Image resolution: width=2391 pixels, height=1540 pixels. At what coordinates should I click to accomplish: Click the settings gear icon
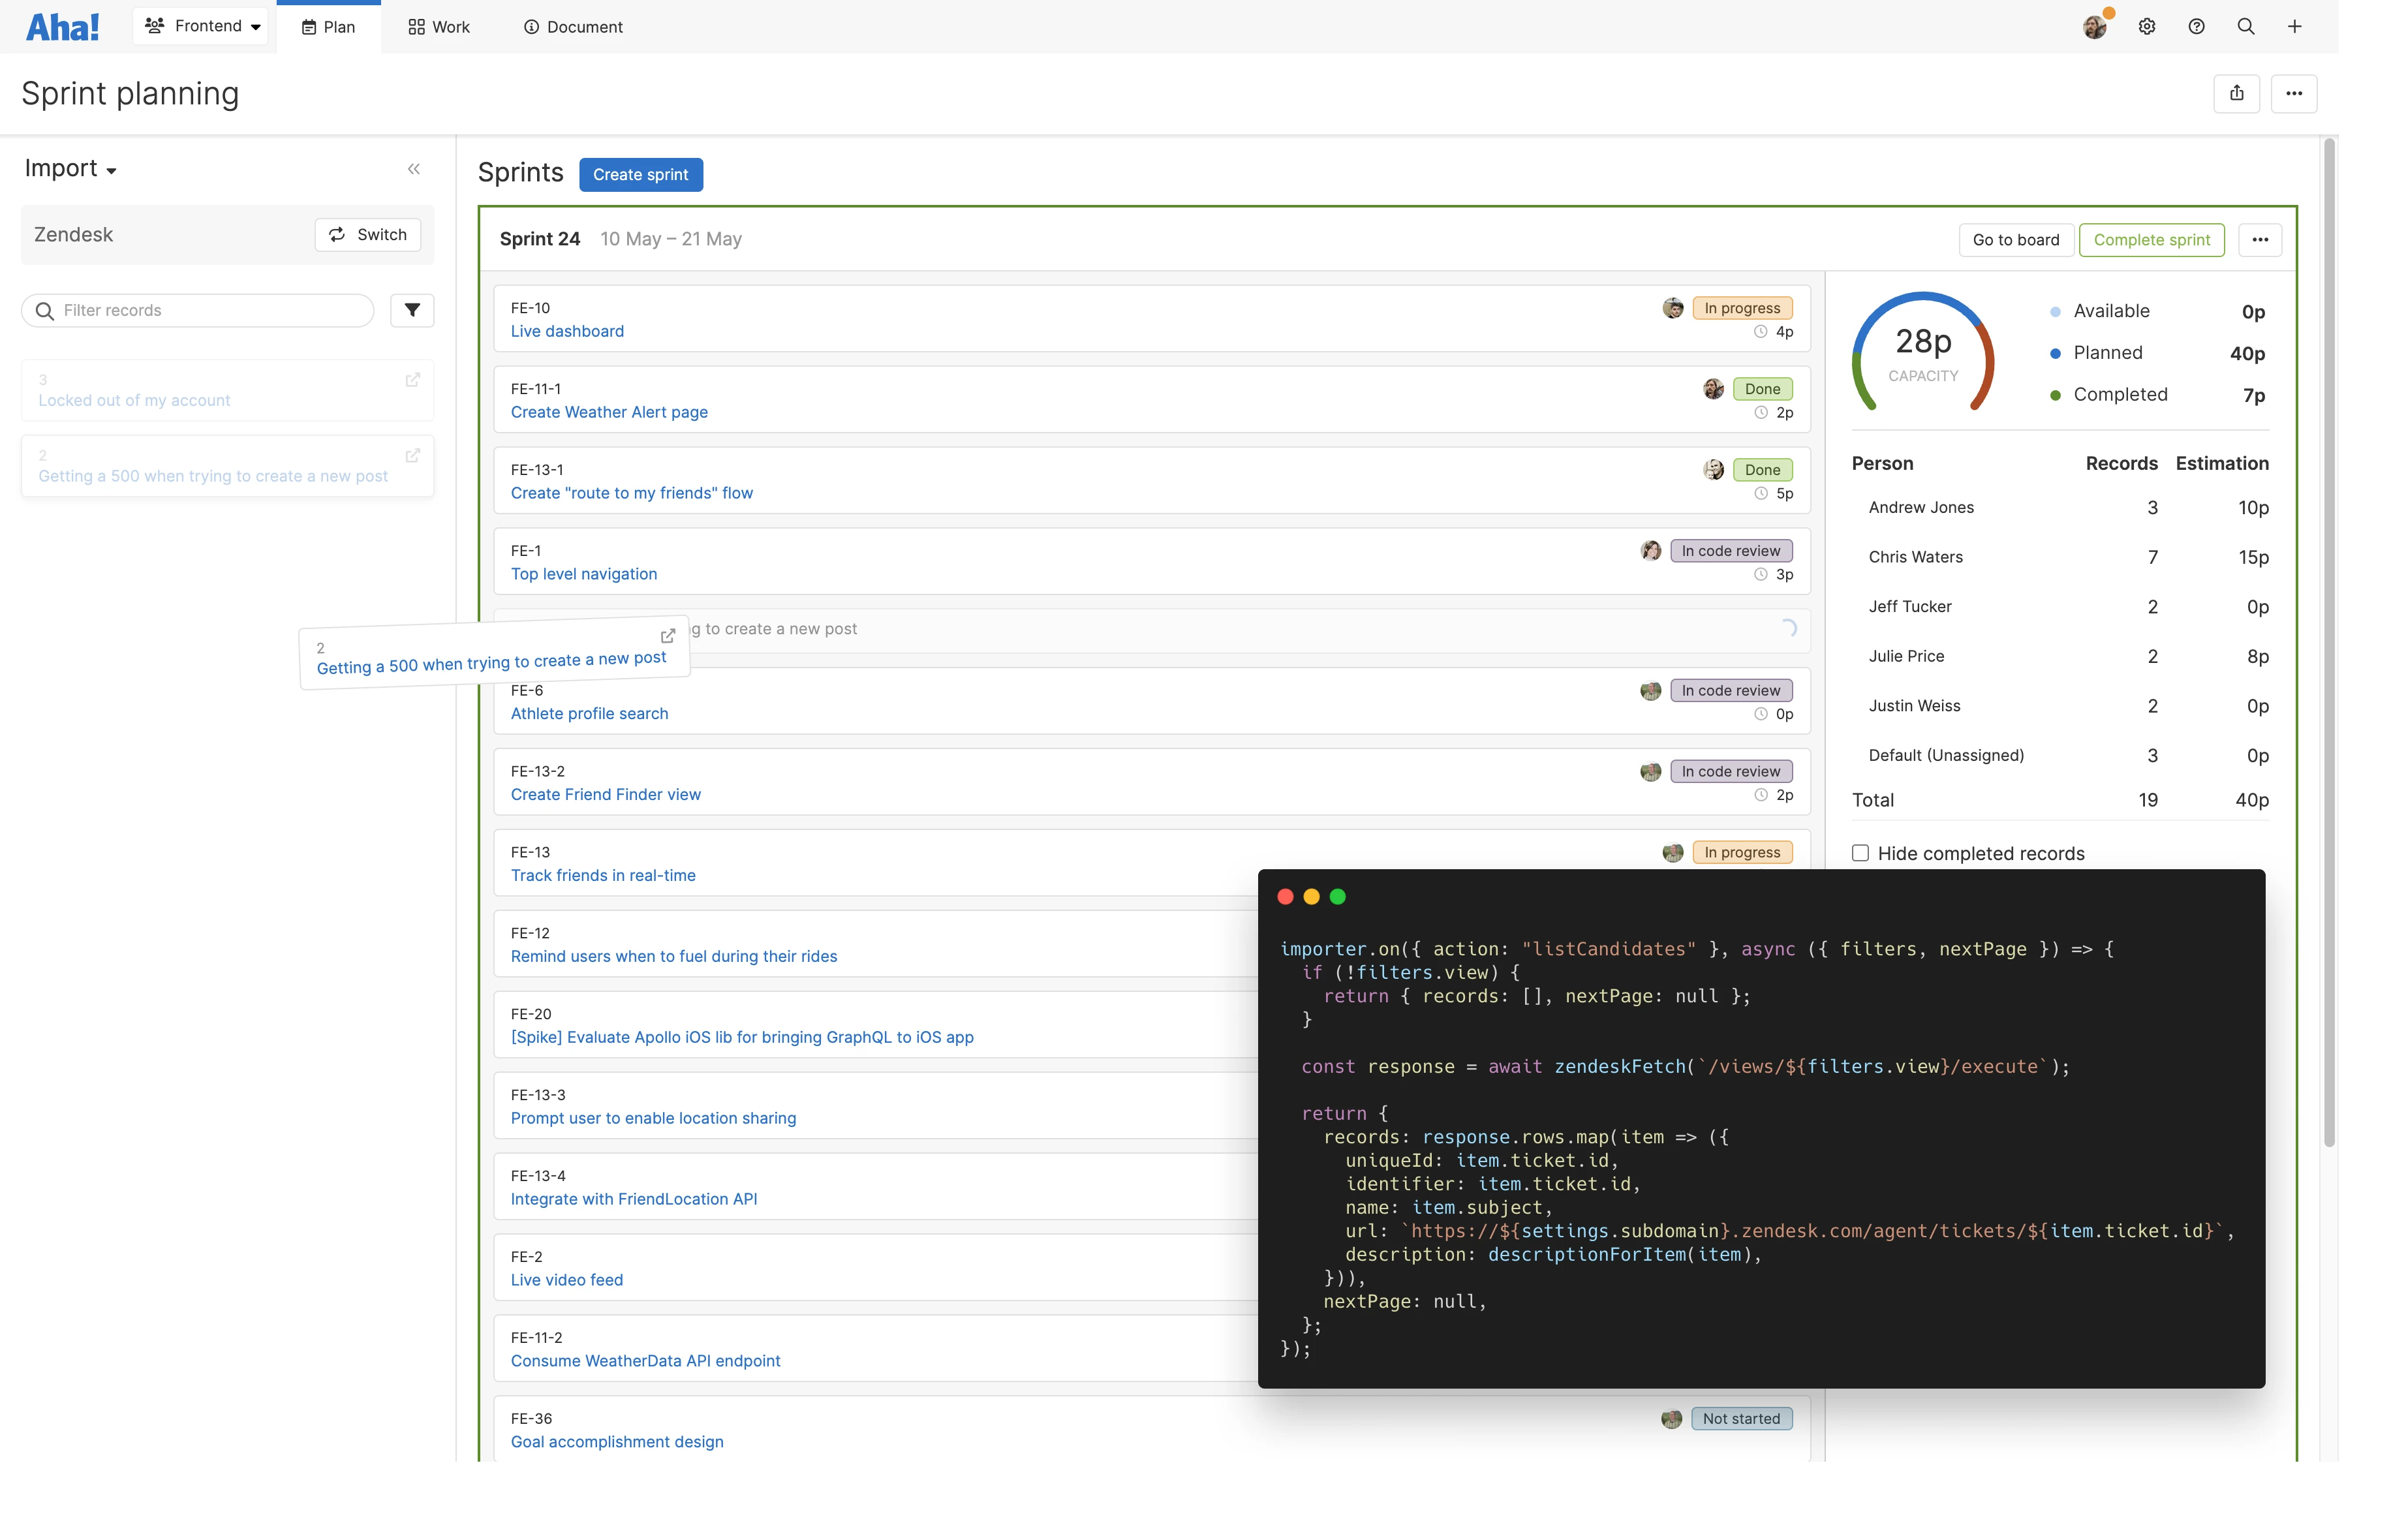click(x=2146, y=27)
